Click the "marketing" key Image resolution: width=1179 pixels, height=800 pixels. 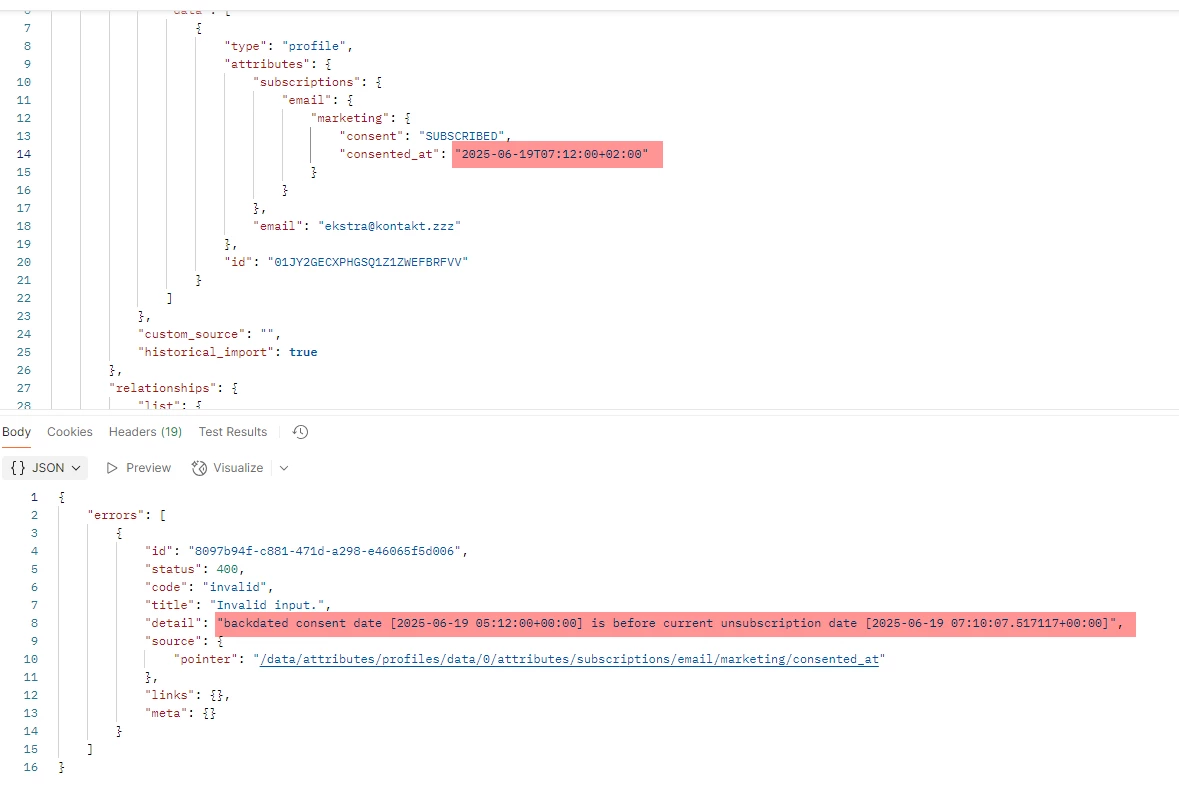point(350,118)
